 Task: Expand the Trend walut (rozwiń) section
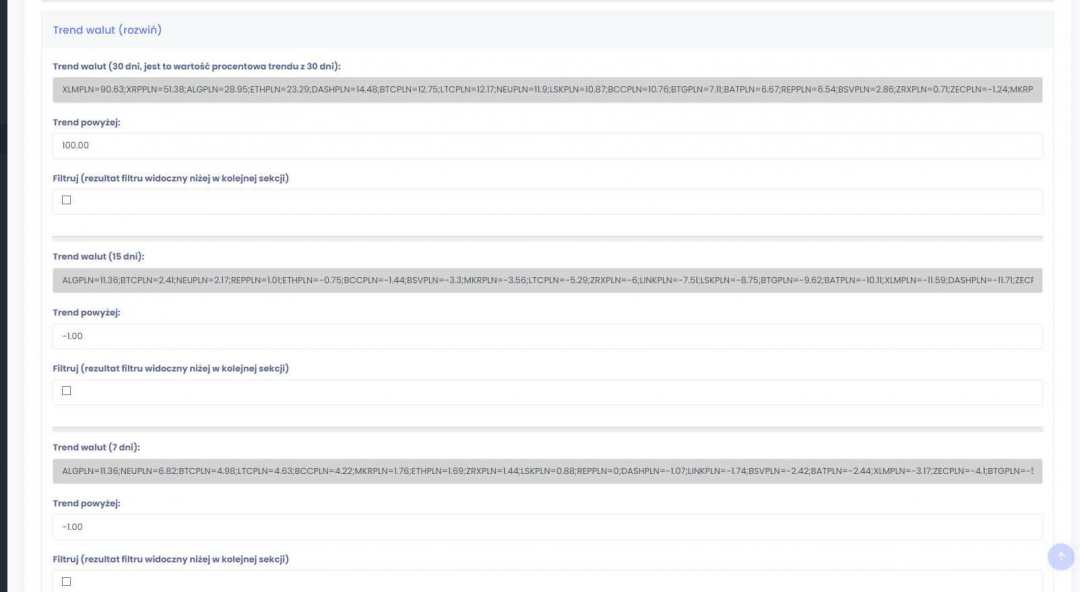pos(107,30)
